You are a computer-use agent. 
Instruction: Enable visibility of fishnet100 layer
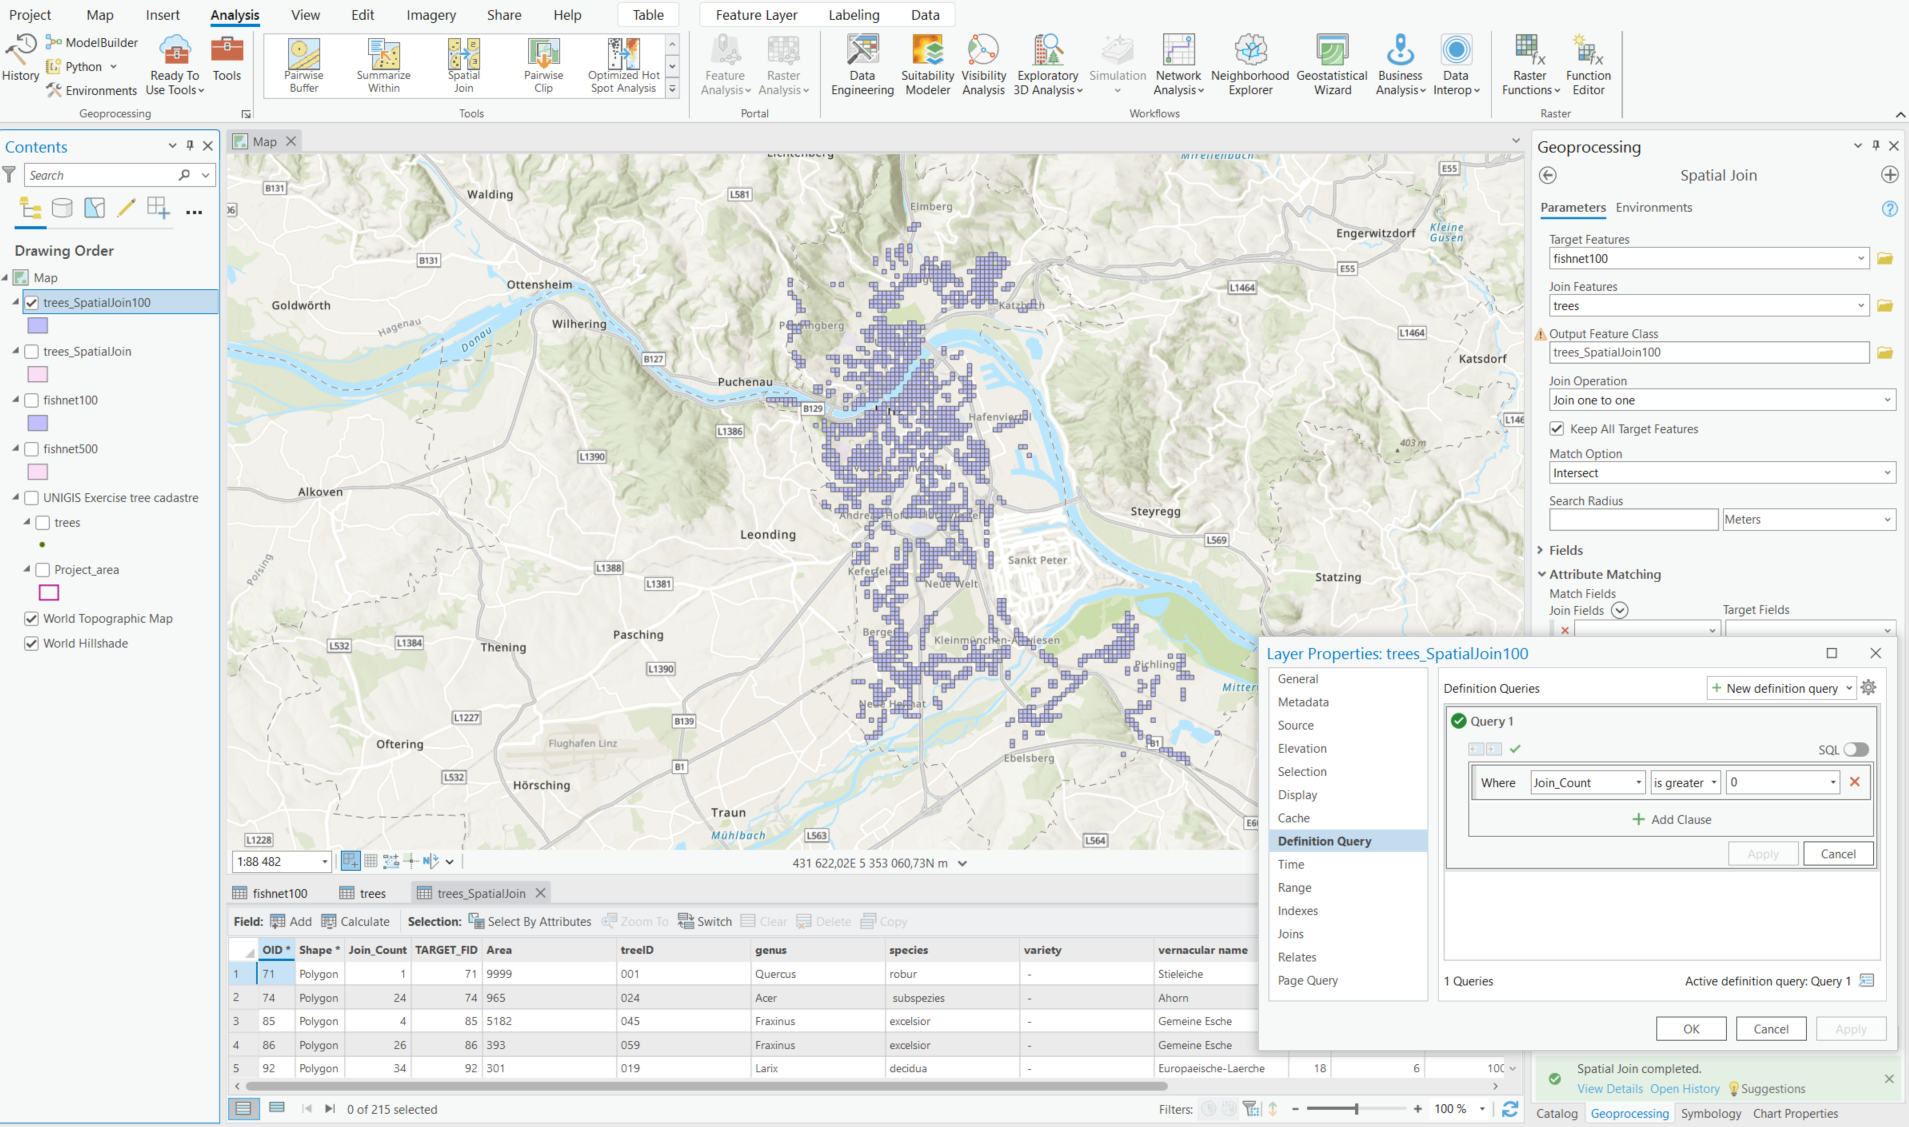coord(32,400)
